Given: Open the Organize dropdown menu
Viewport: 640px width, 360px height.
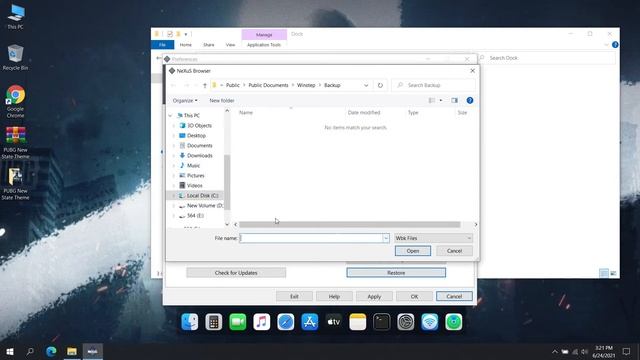Looking at the screenshot, I should (184, 100).
